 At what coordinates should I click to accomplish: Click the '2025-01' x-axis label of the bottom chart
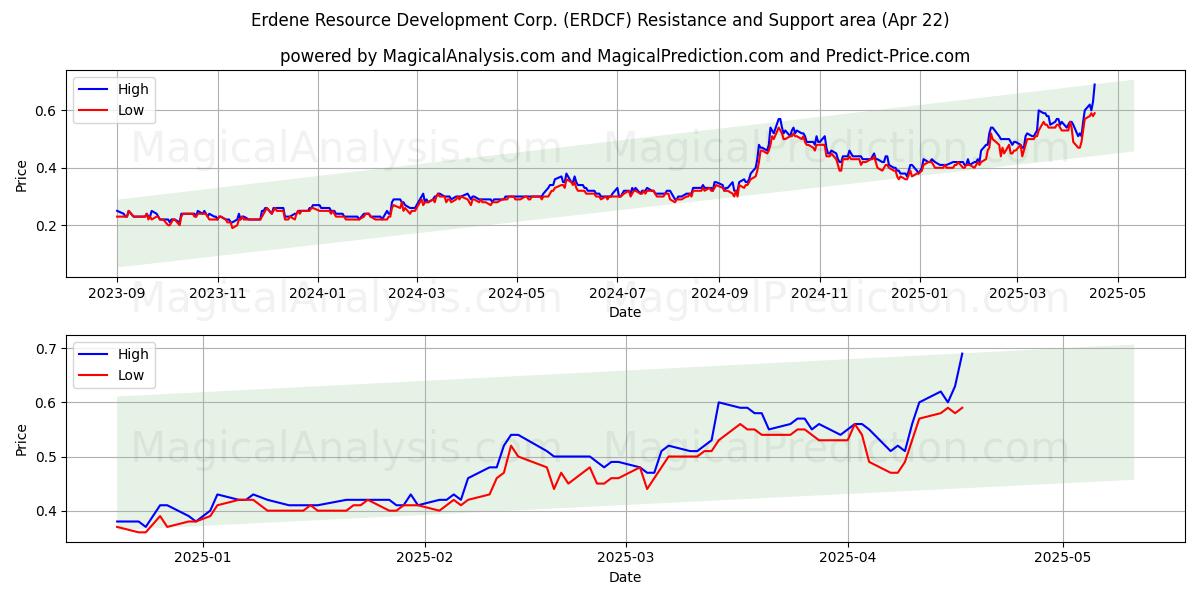coord(203,560)
